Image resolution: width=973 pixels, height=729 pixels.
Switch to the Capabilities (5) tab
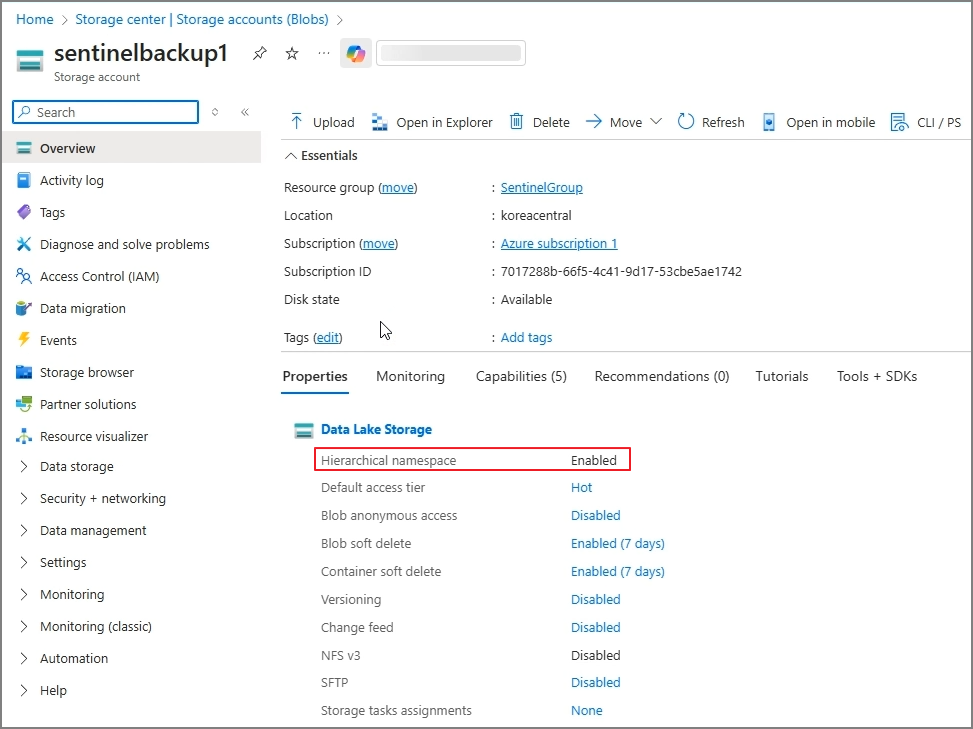521,377
